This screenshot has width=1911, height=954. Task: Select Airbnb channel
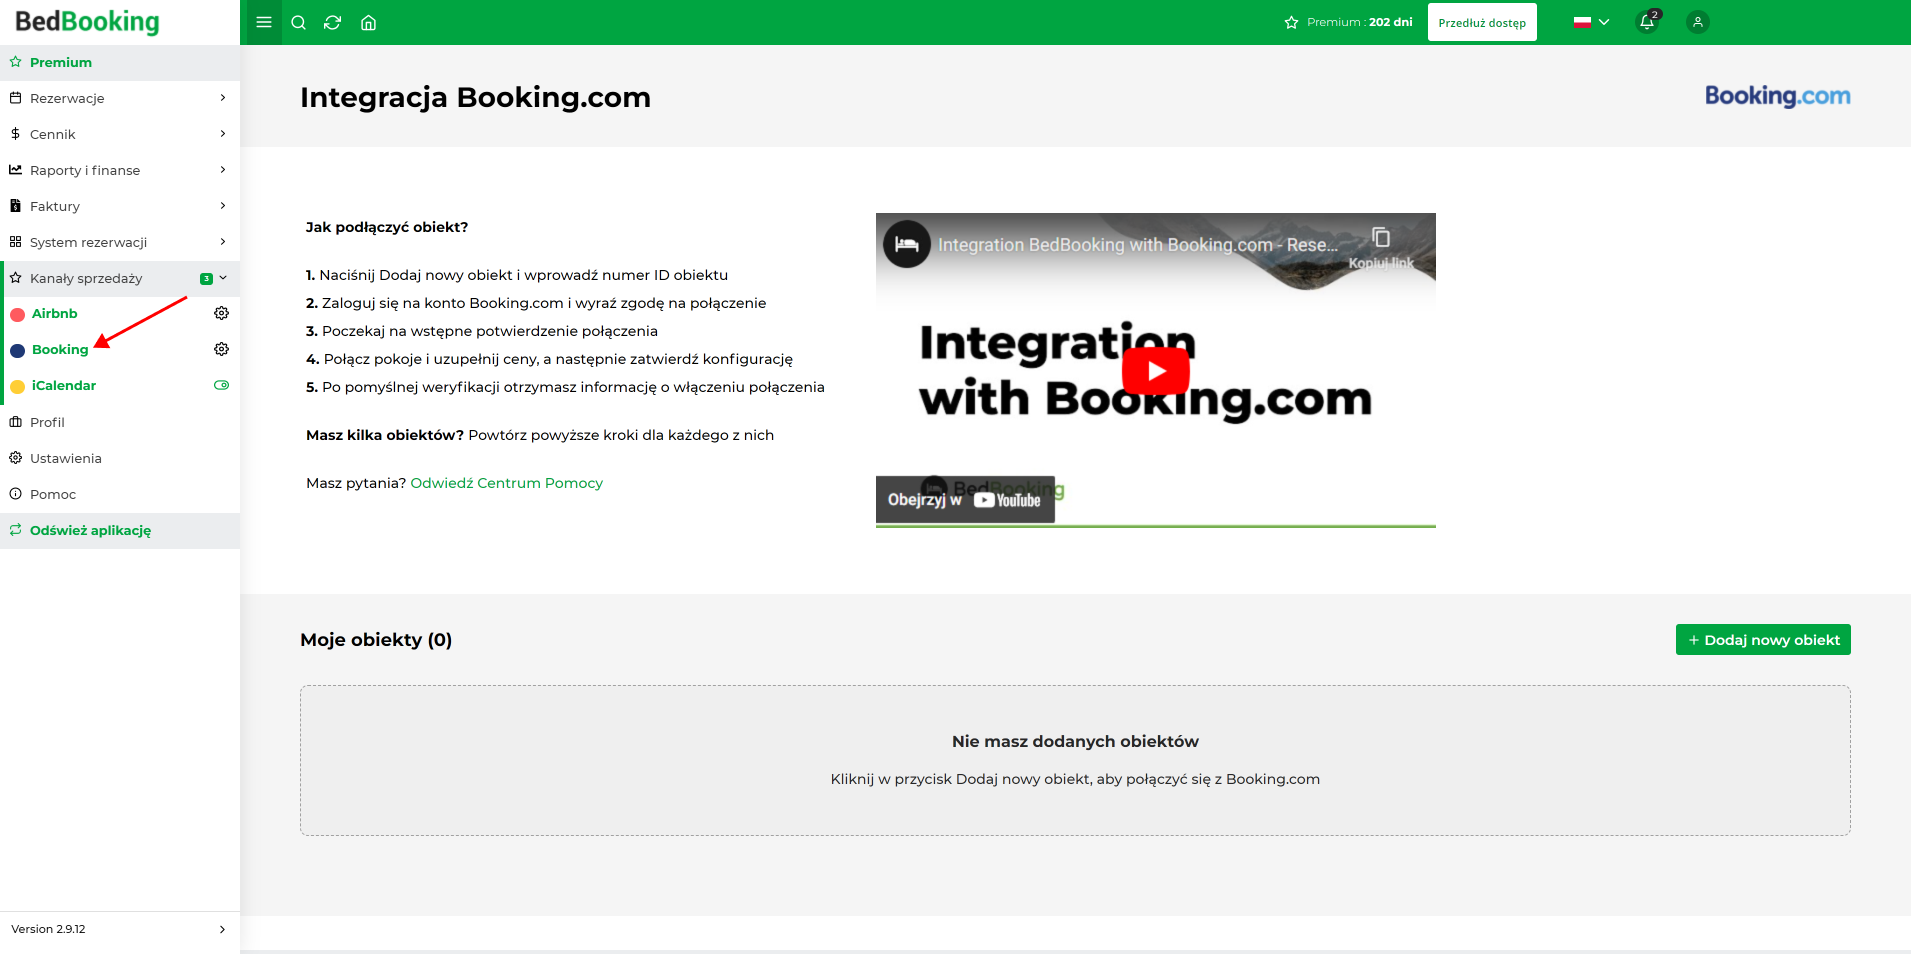(x=54, y=313)
